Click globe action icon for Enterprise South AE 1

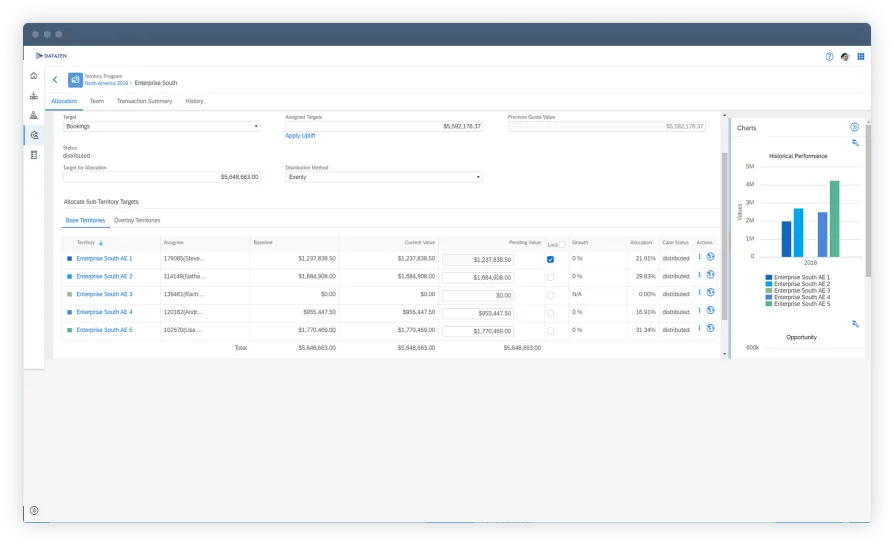pyautogui.click(x=710, y=257)
